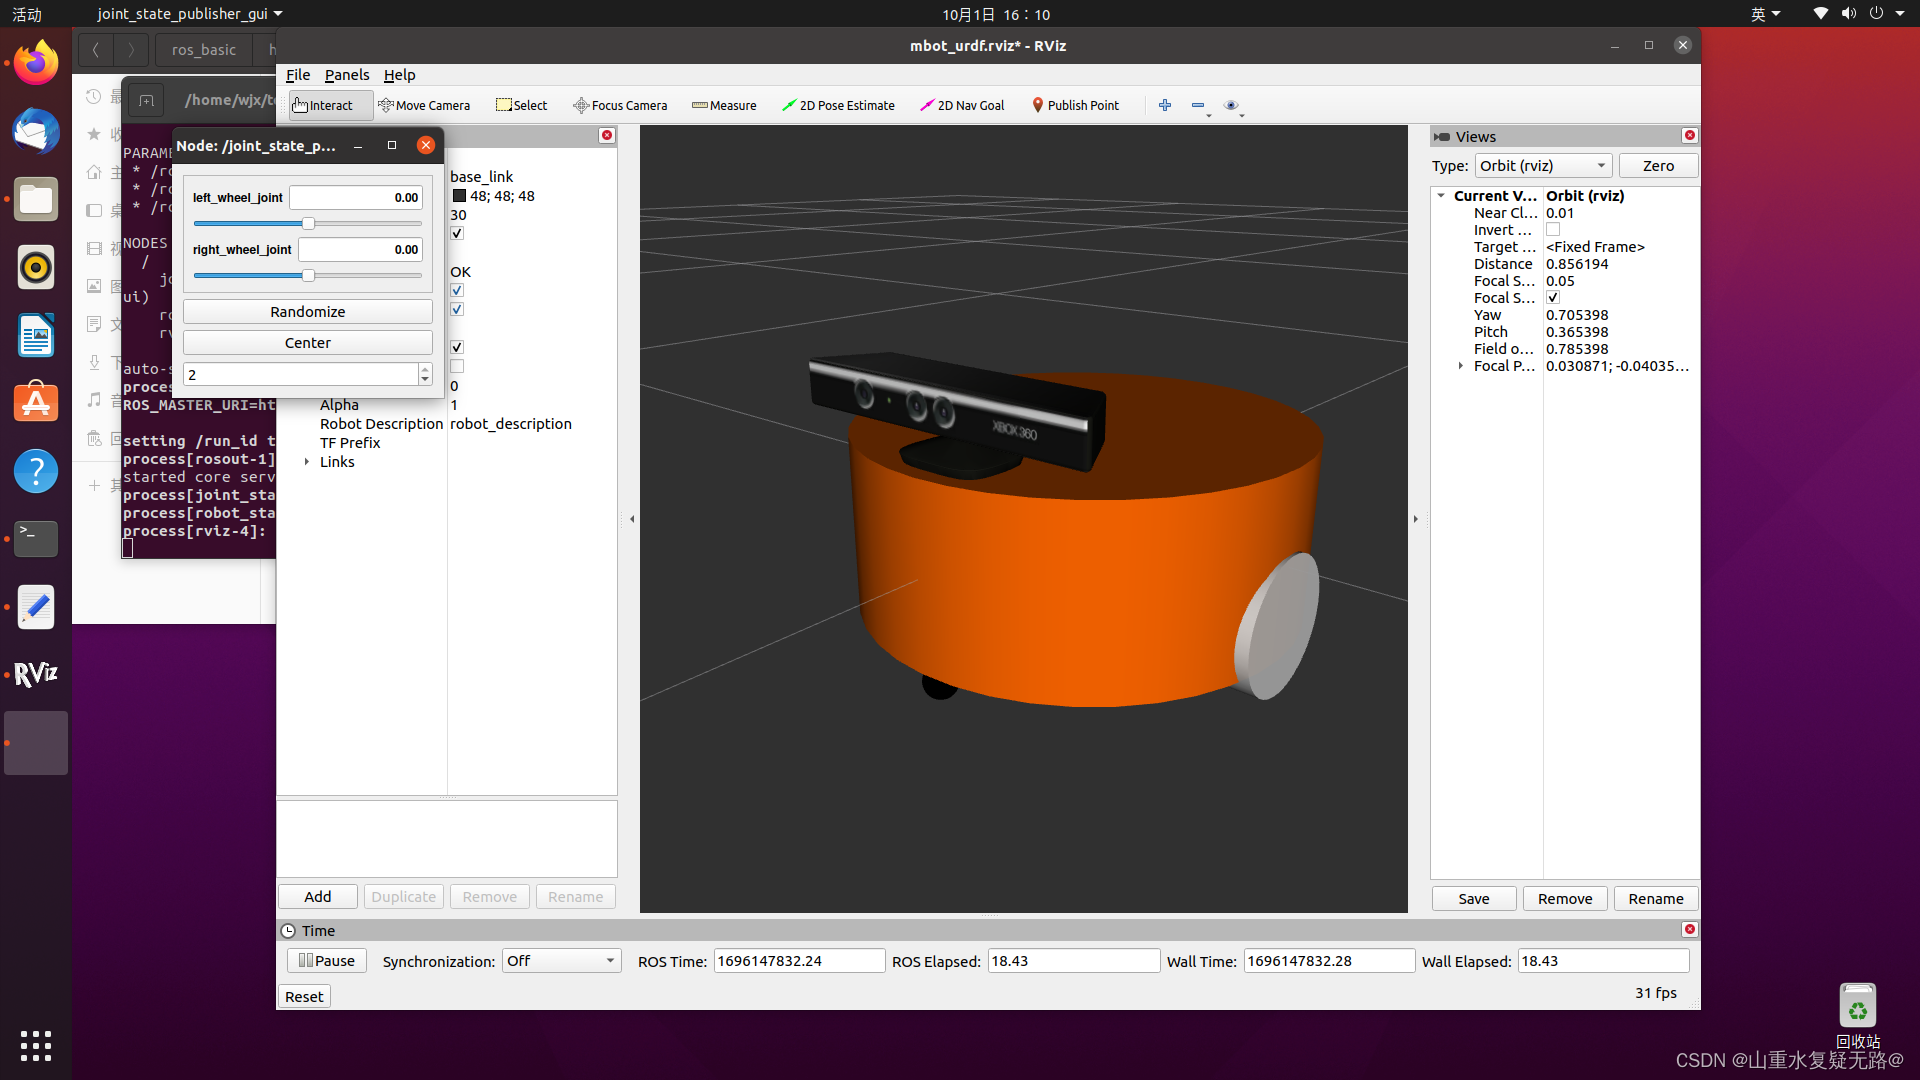Open the Files app from the dock
The image size is (1920, 1080).
point(36,199)
